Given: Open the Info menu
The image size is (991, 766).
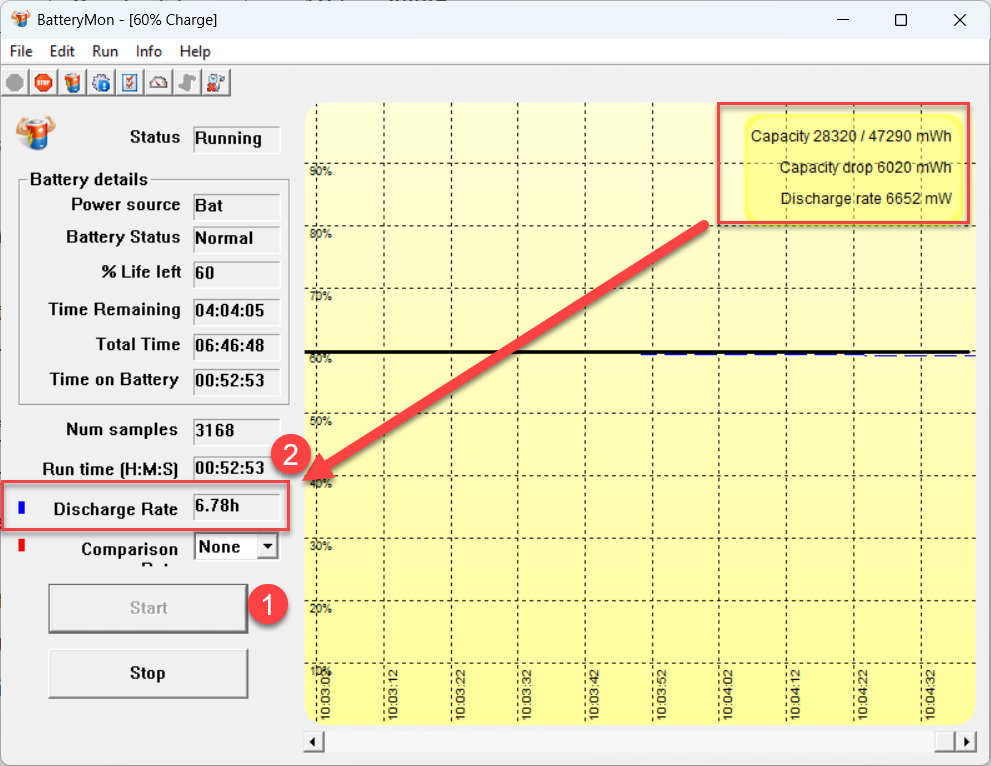Looking at the screenshot, I should tap(149, 51).
